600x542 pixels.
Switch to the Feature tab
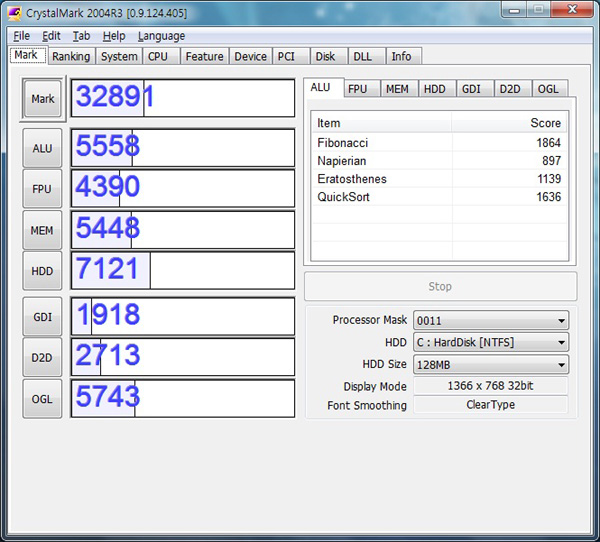[204, 56]
